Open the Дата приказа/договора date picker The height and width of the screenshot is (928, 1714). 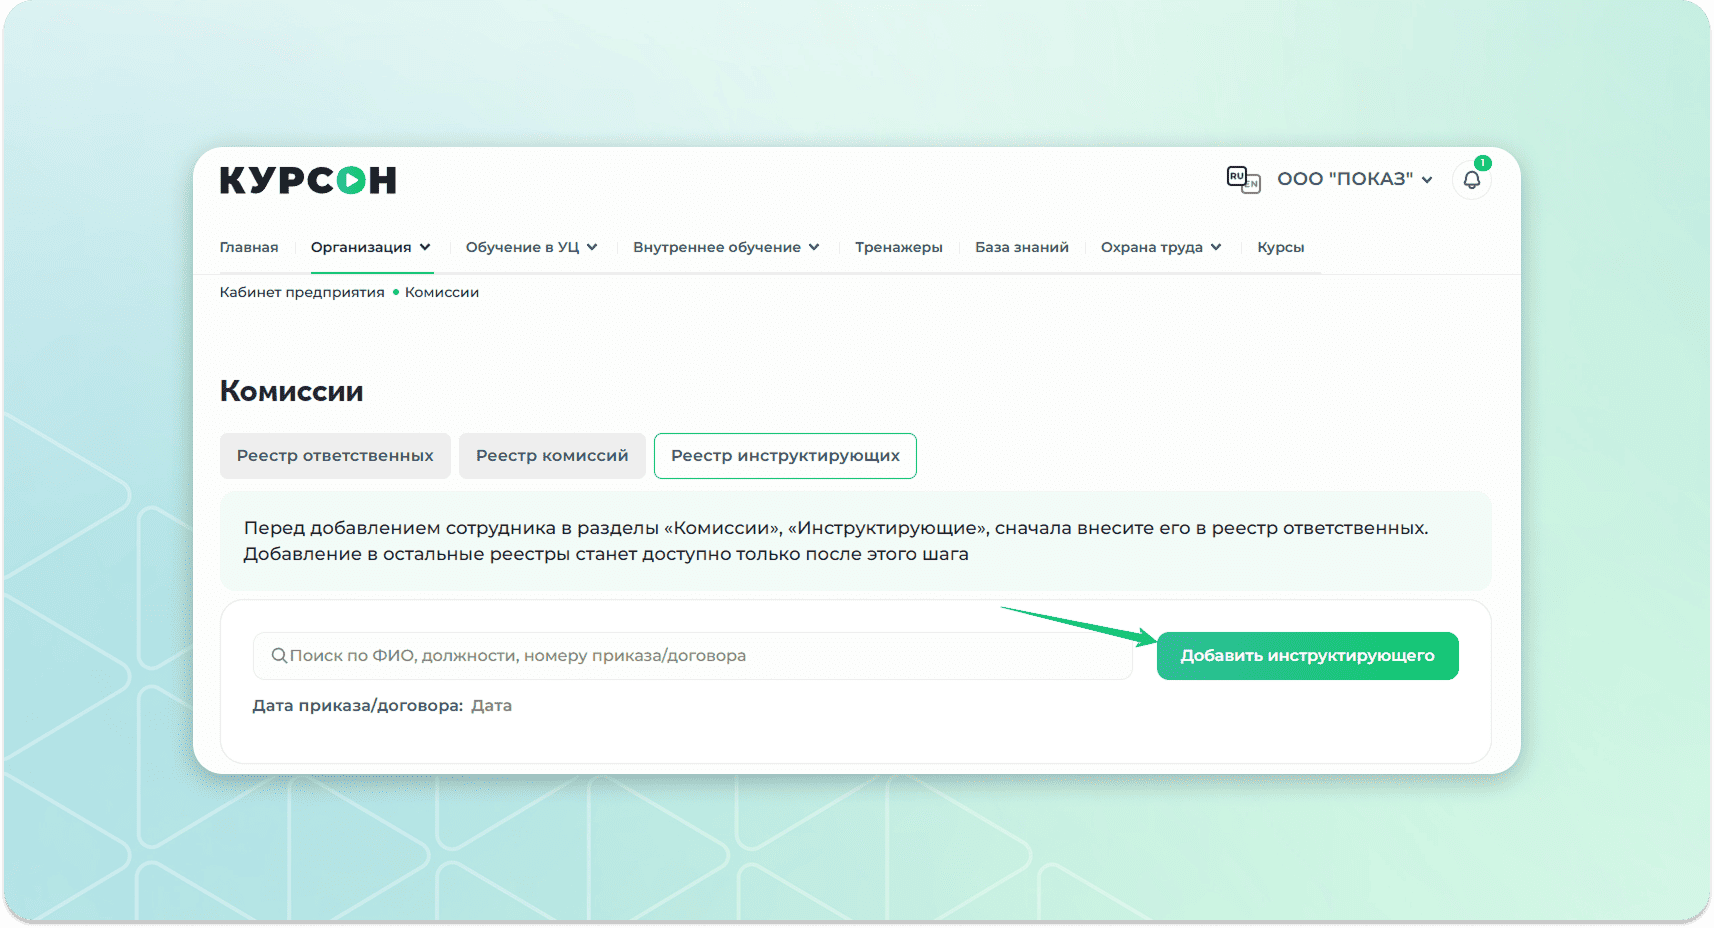491,706
